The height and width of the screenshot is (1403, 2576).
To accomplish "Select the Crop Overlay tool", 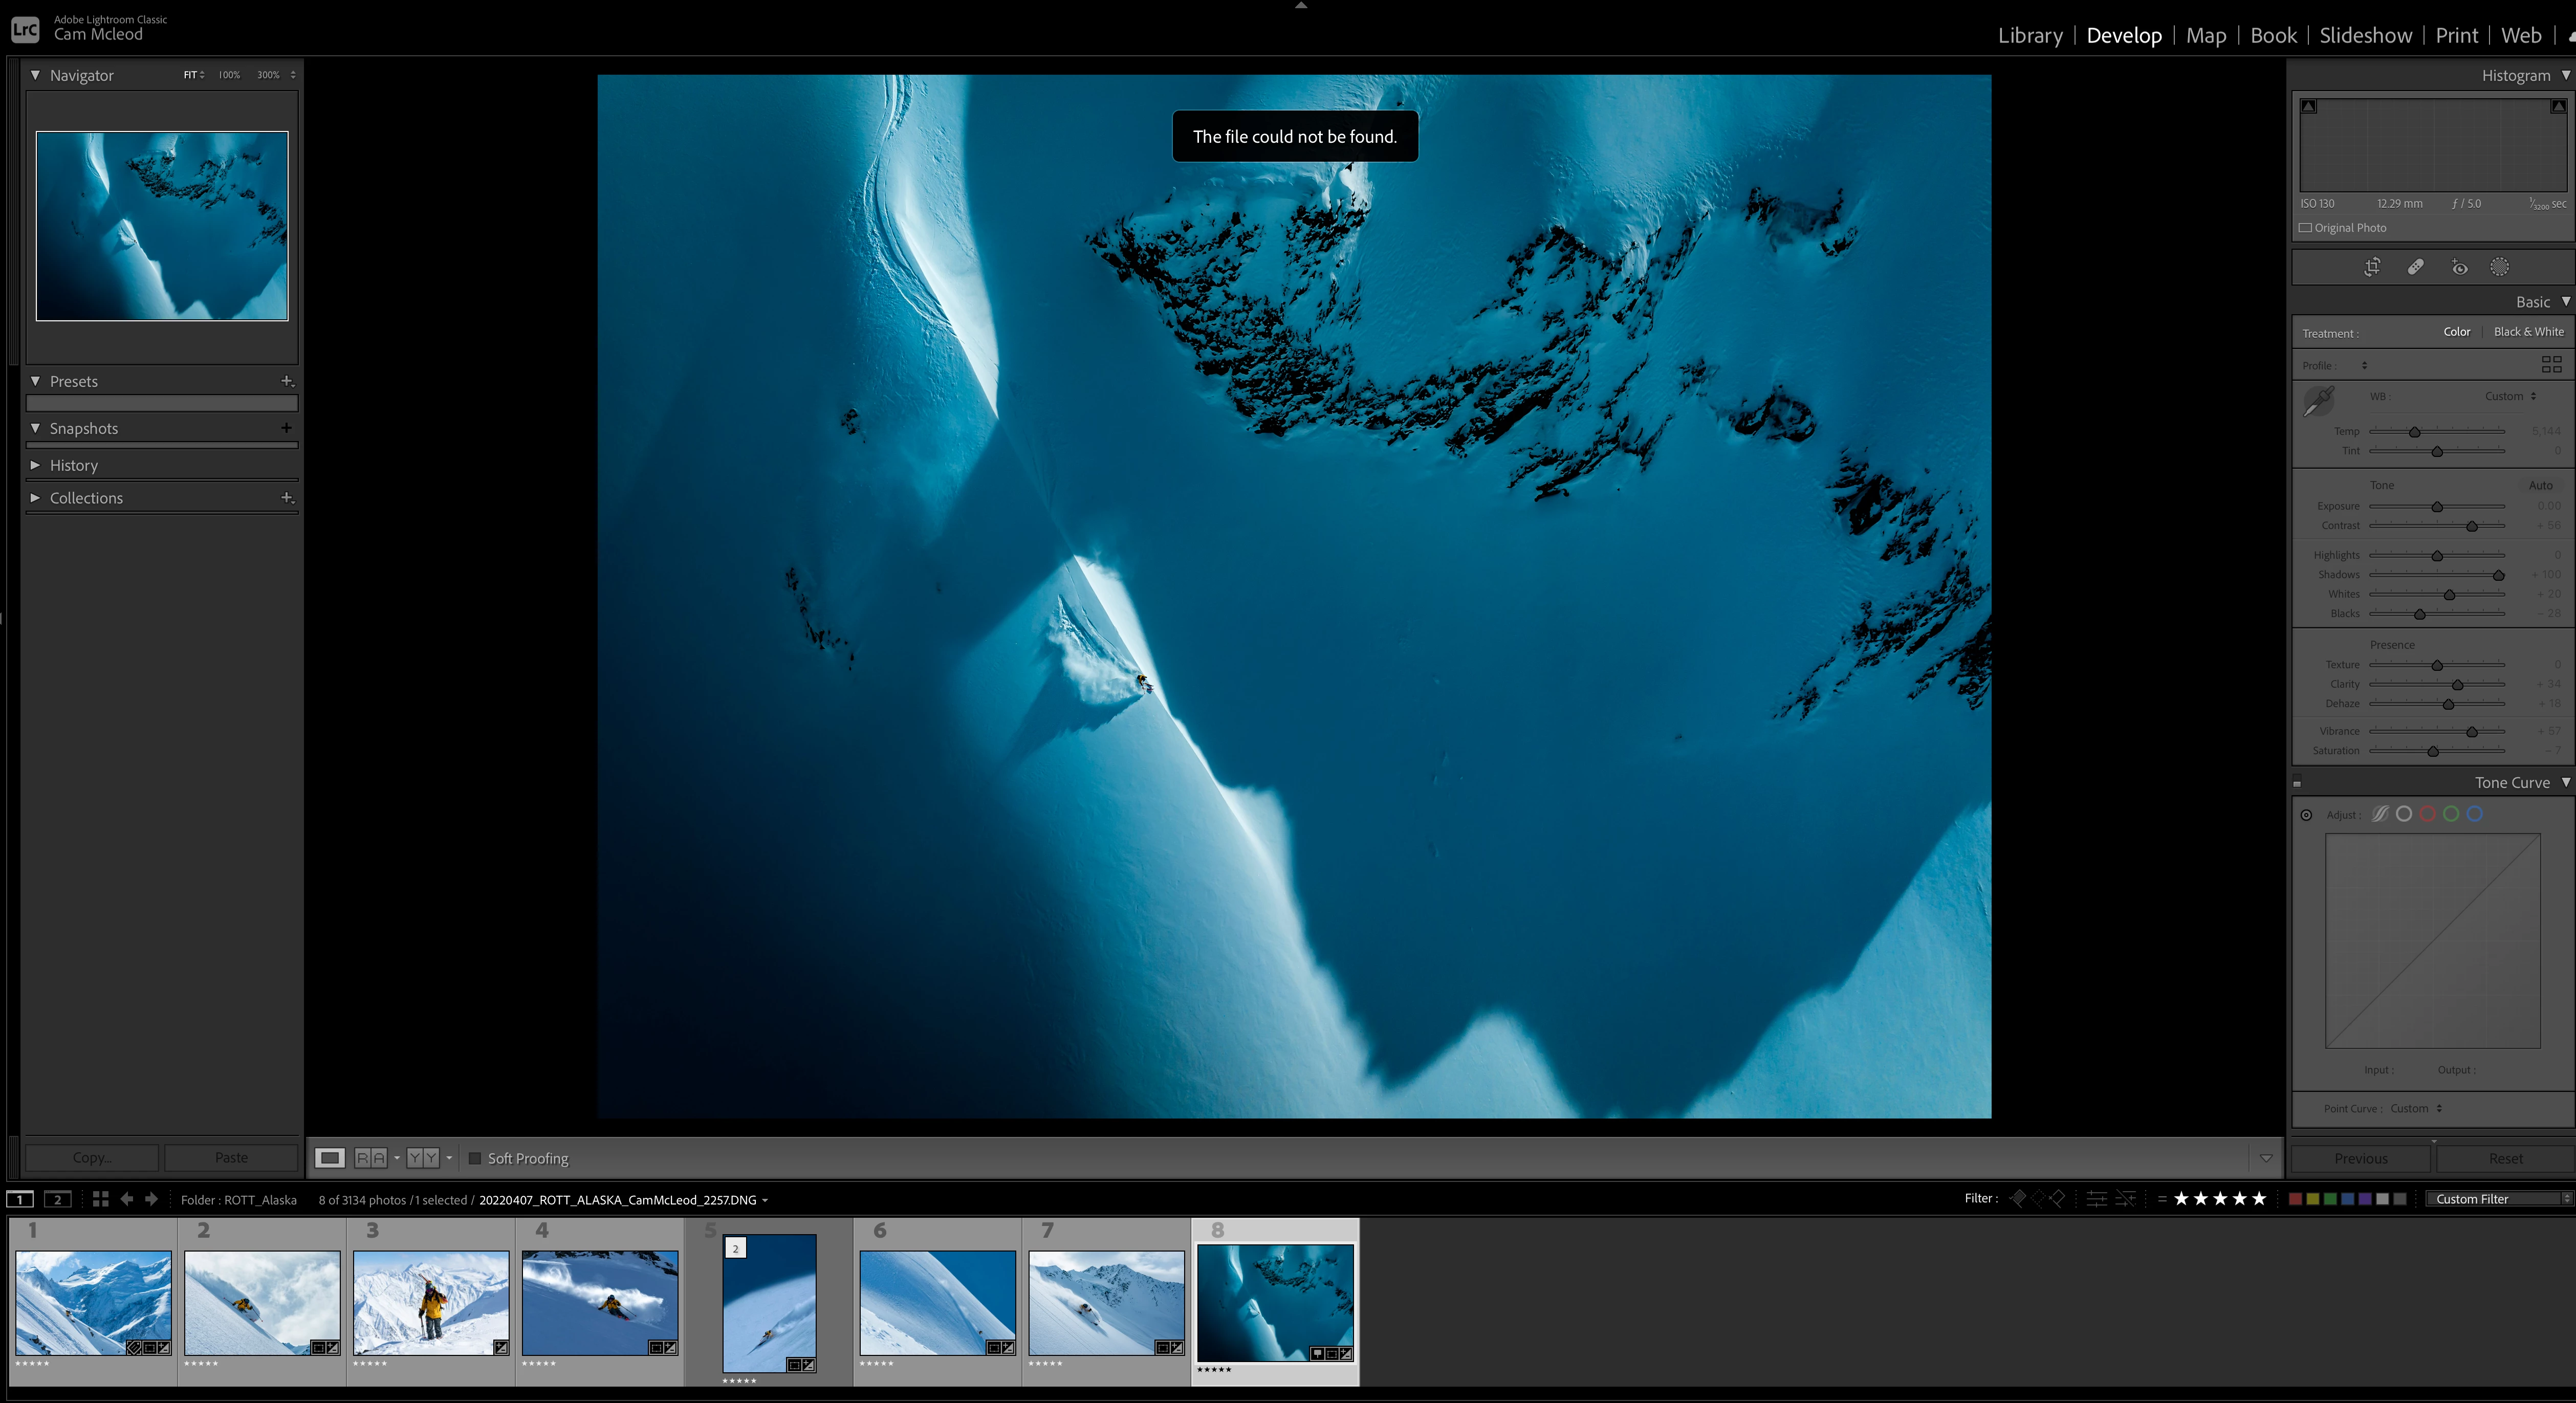I will click(2371, 267).
